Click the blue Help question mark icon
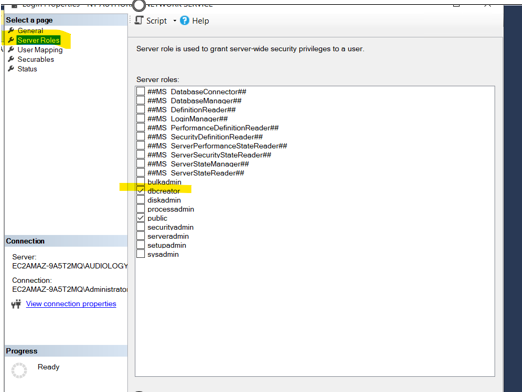 184,21
